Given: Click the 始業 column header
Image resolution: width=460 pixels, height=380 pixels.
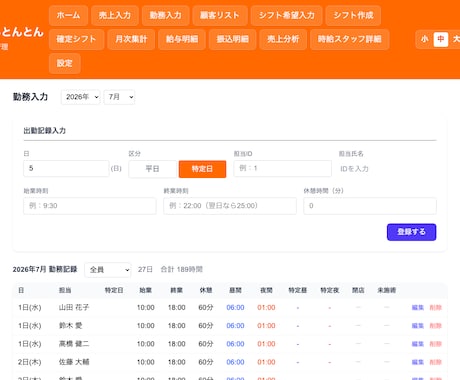Looking at the screenshot, I should tap(146, 290).
